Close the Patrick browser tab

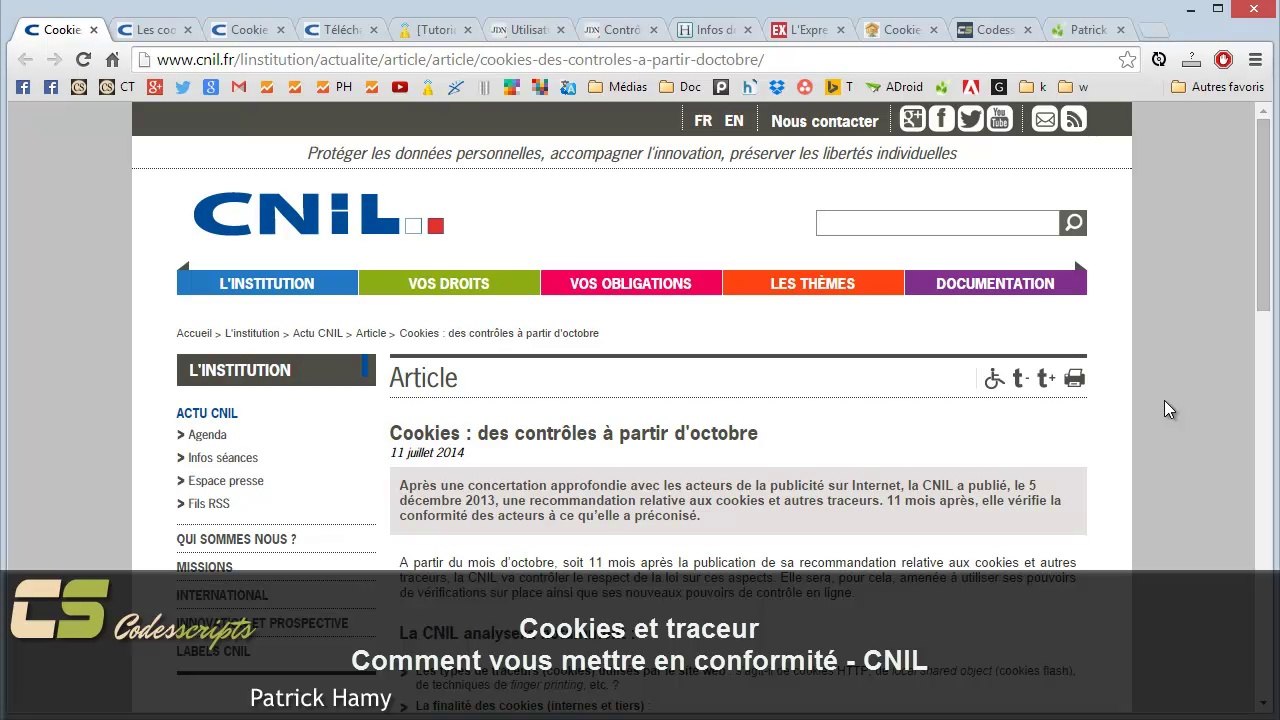[x=1119, y=30]
